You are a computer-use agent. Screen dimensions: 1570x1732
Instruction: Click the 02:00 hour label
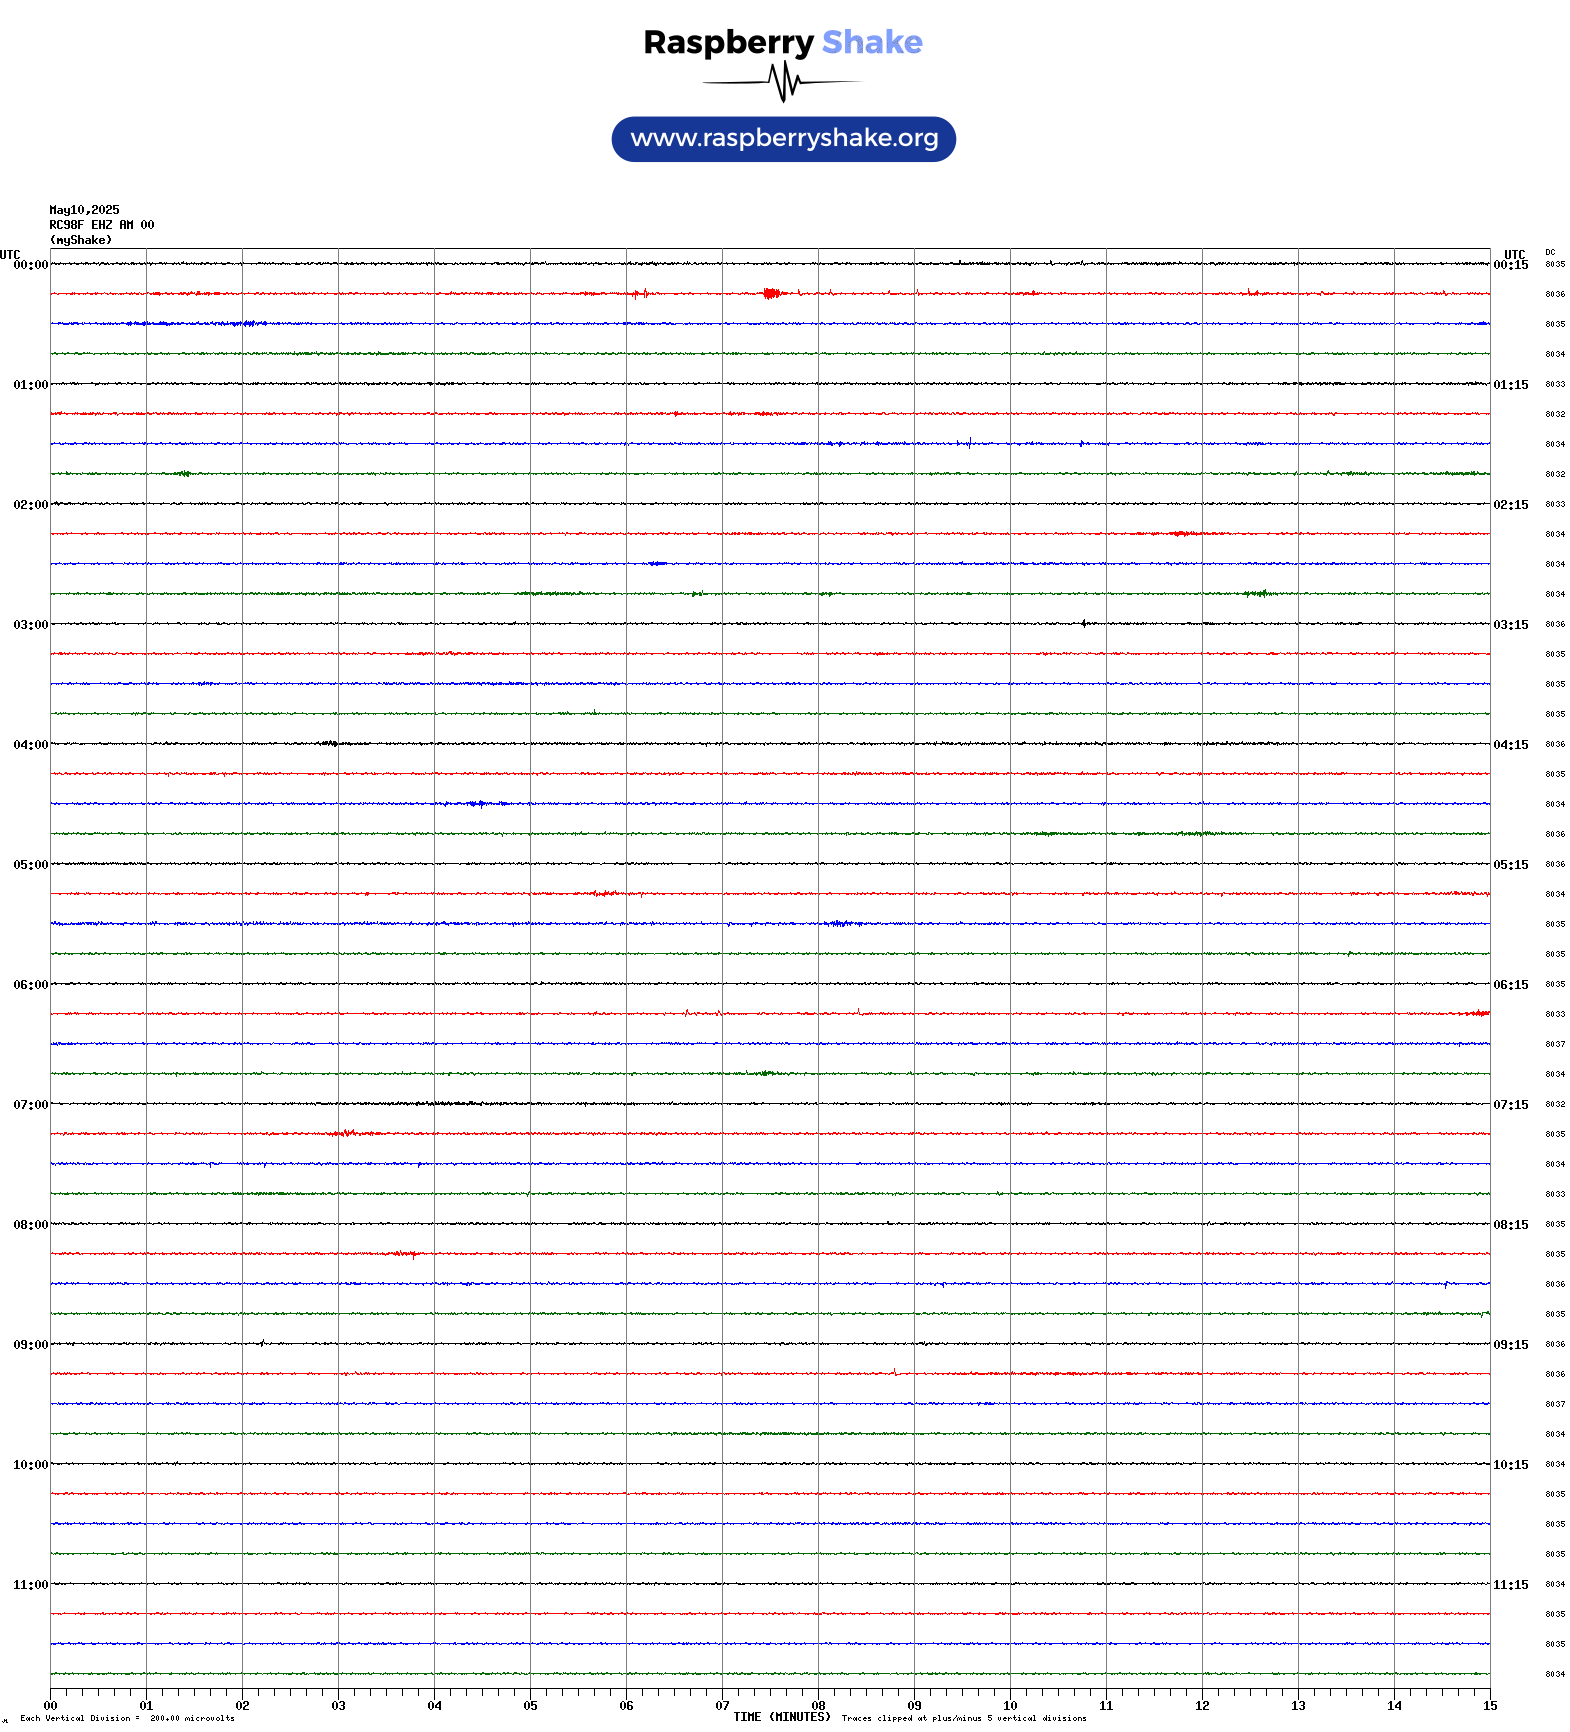(30, 505)
